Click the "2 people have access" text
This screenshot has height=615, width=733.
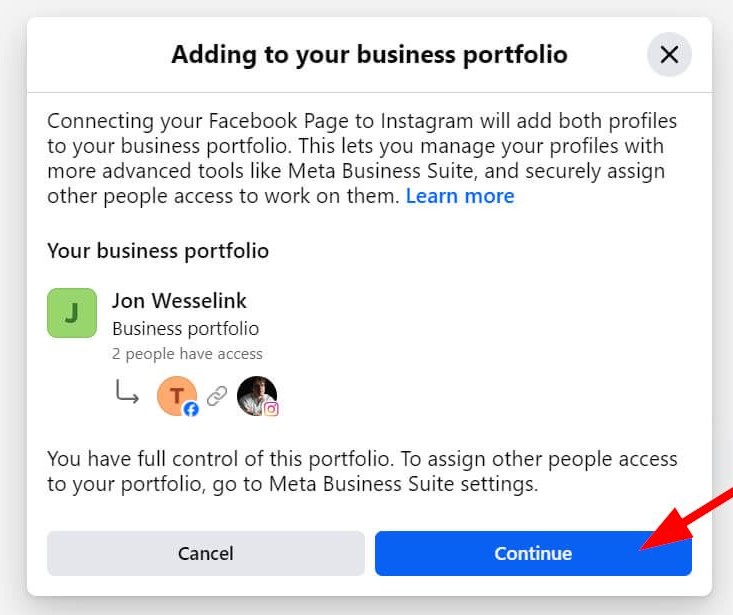(187, 353)
